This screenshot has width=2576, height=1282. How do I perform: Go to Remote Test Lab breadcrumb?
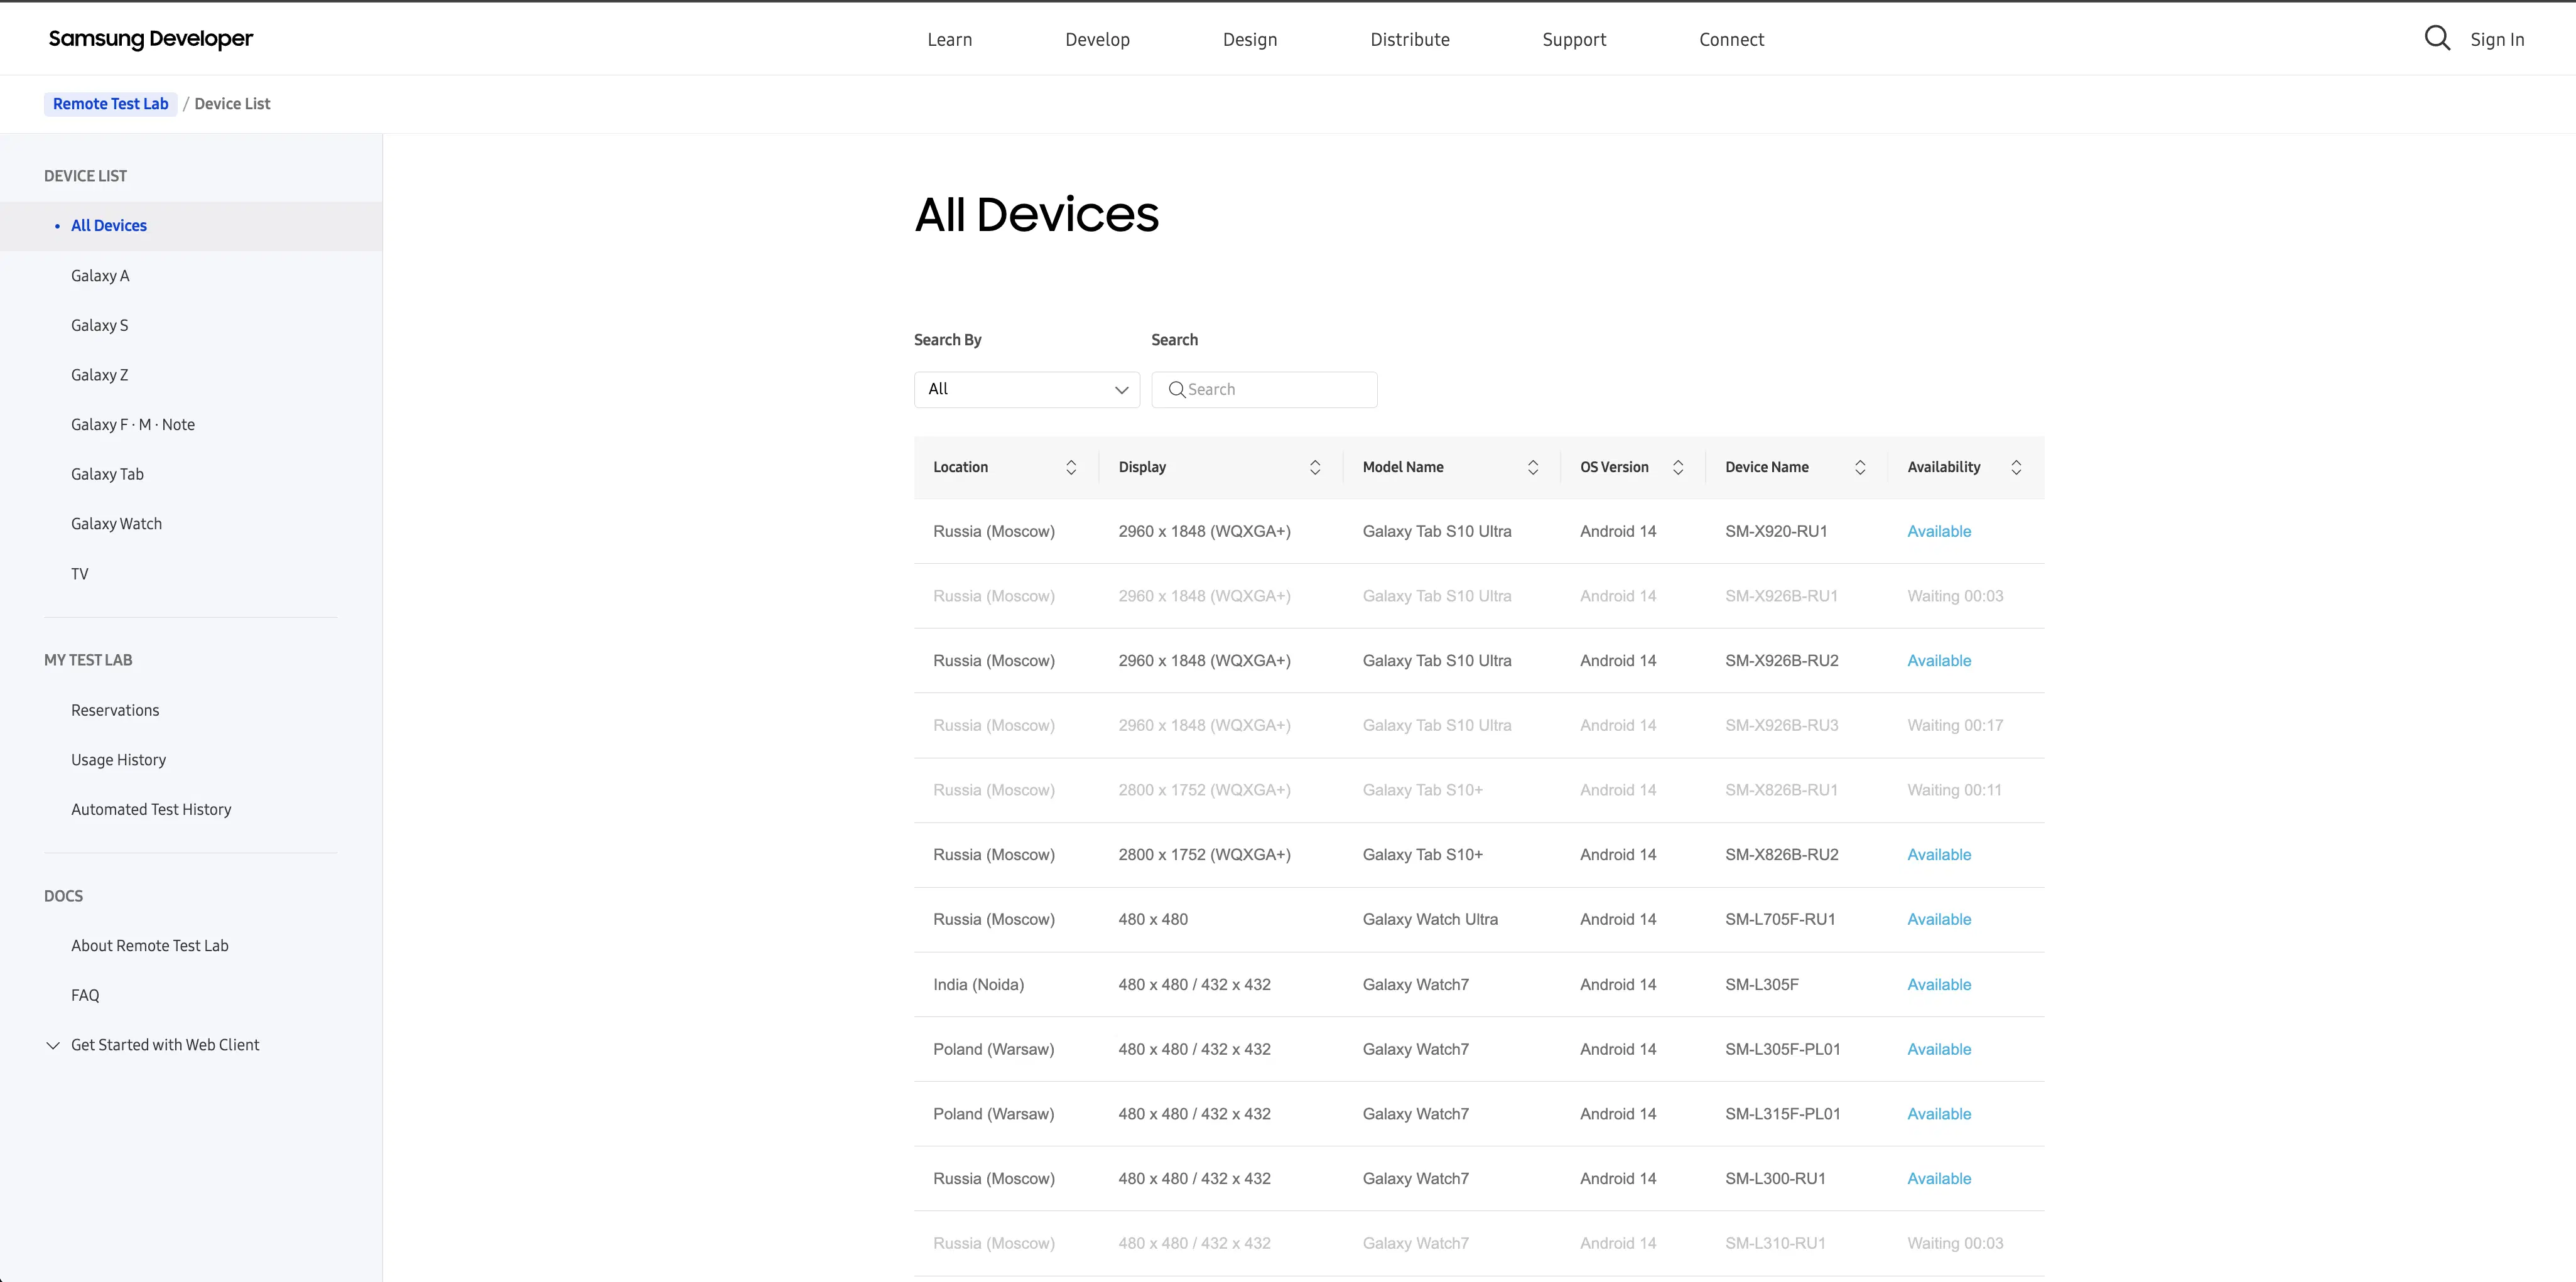110,103
